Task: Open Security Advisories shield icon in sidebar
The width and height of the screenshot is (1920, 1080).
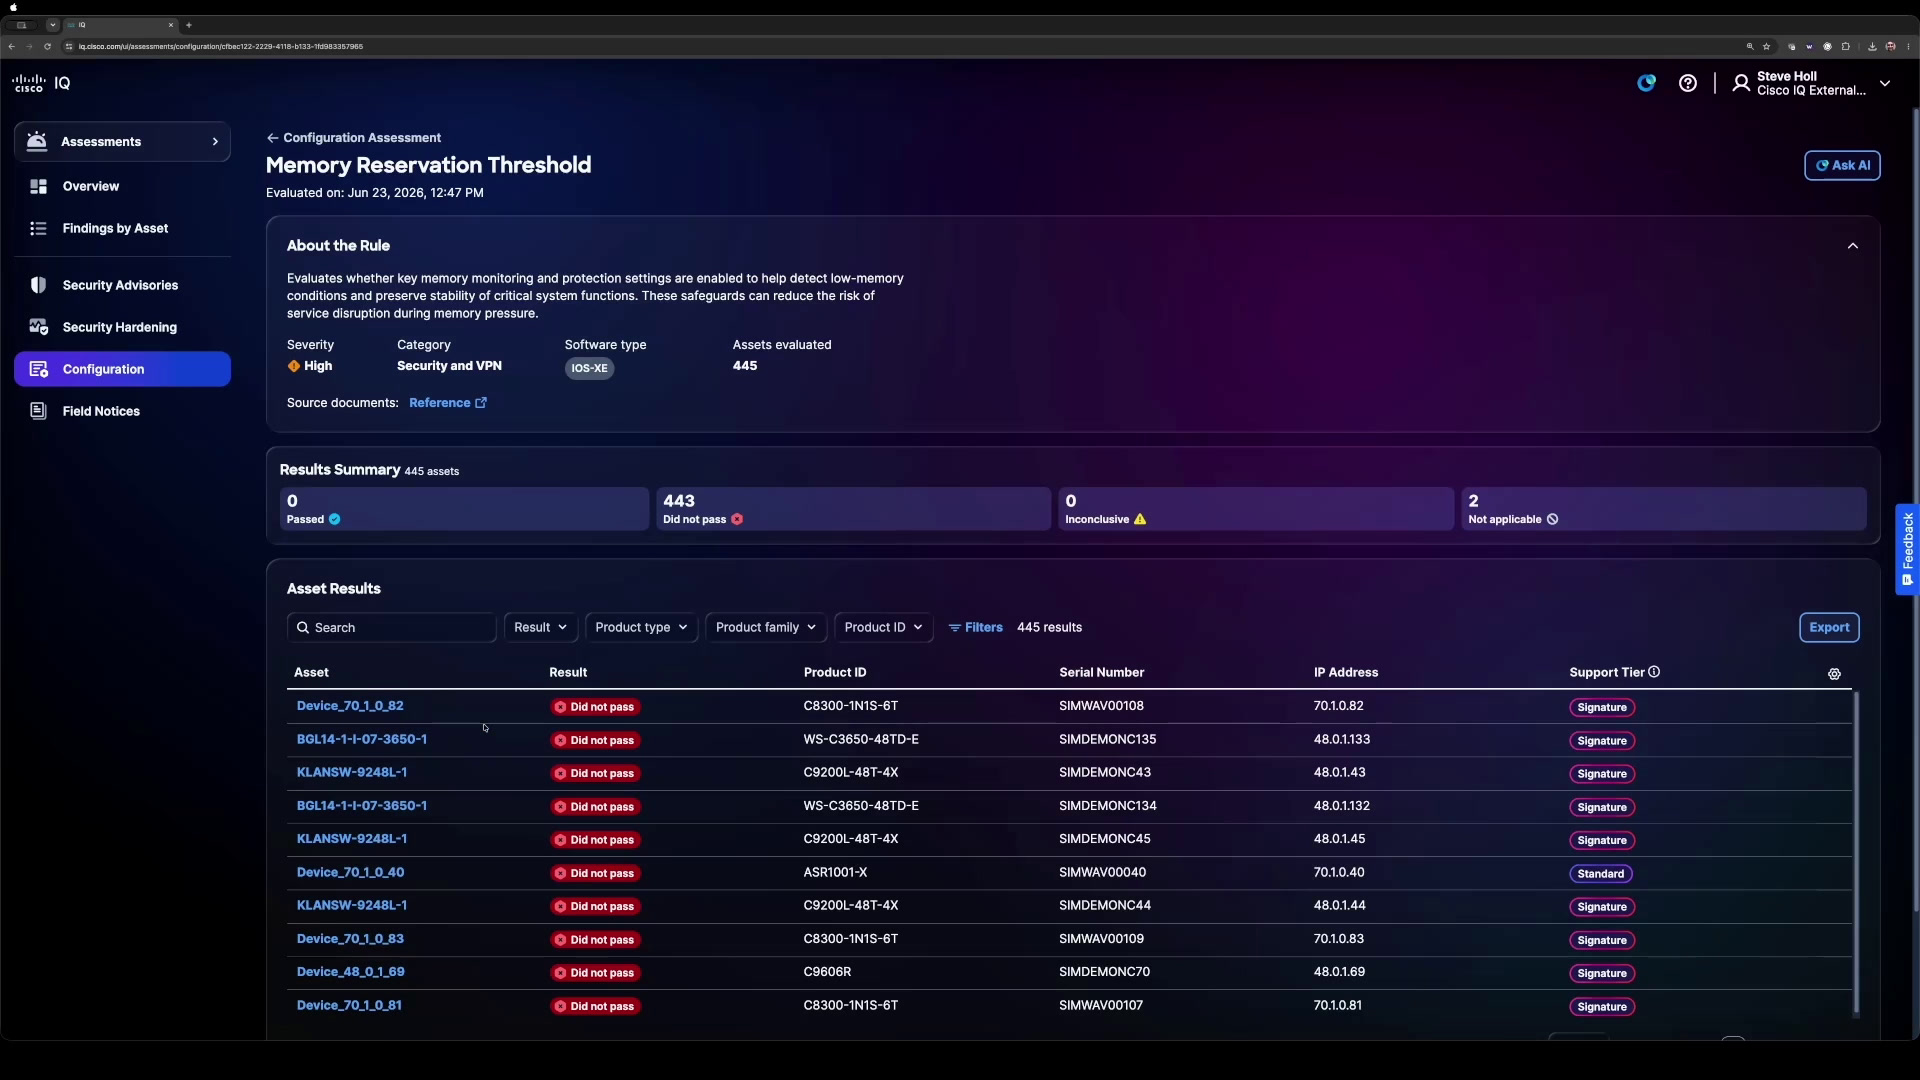Action: coord(38,285)
